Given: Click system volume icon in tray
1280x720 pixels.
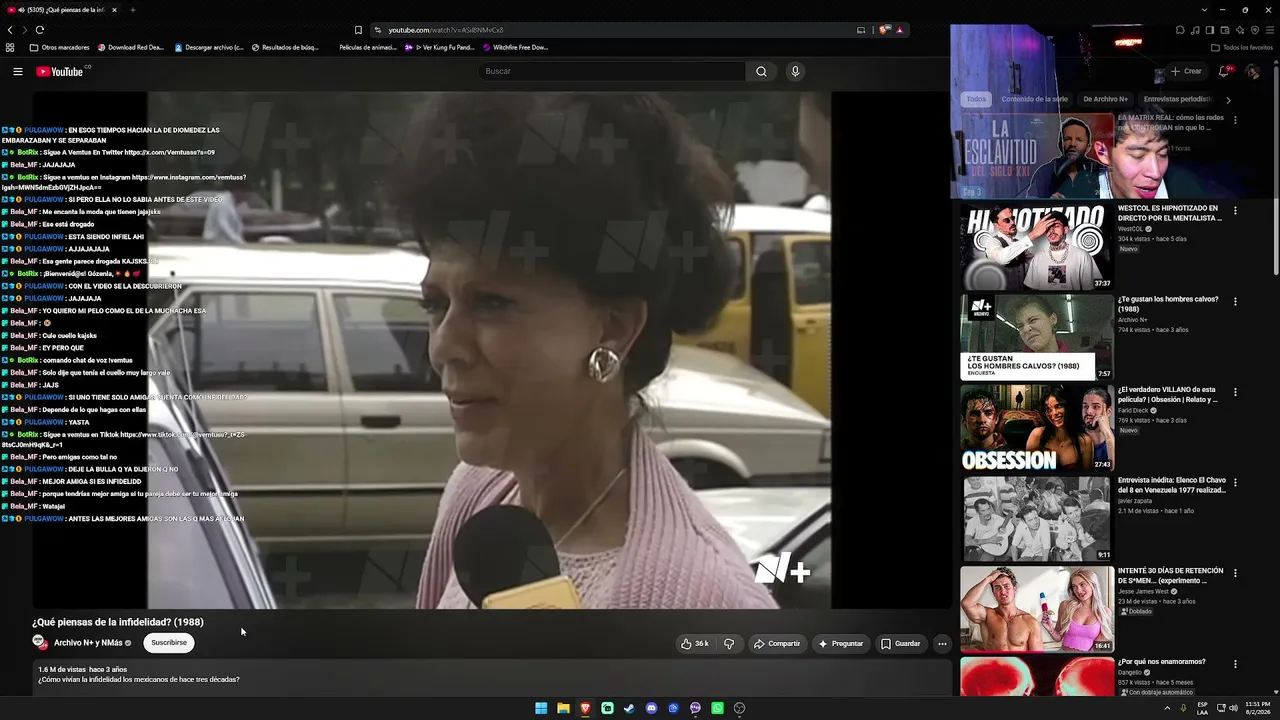Looking at the screenshot, I should pos(1235,708).
